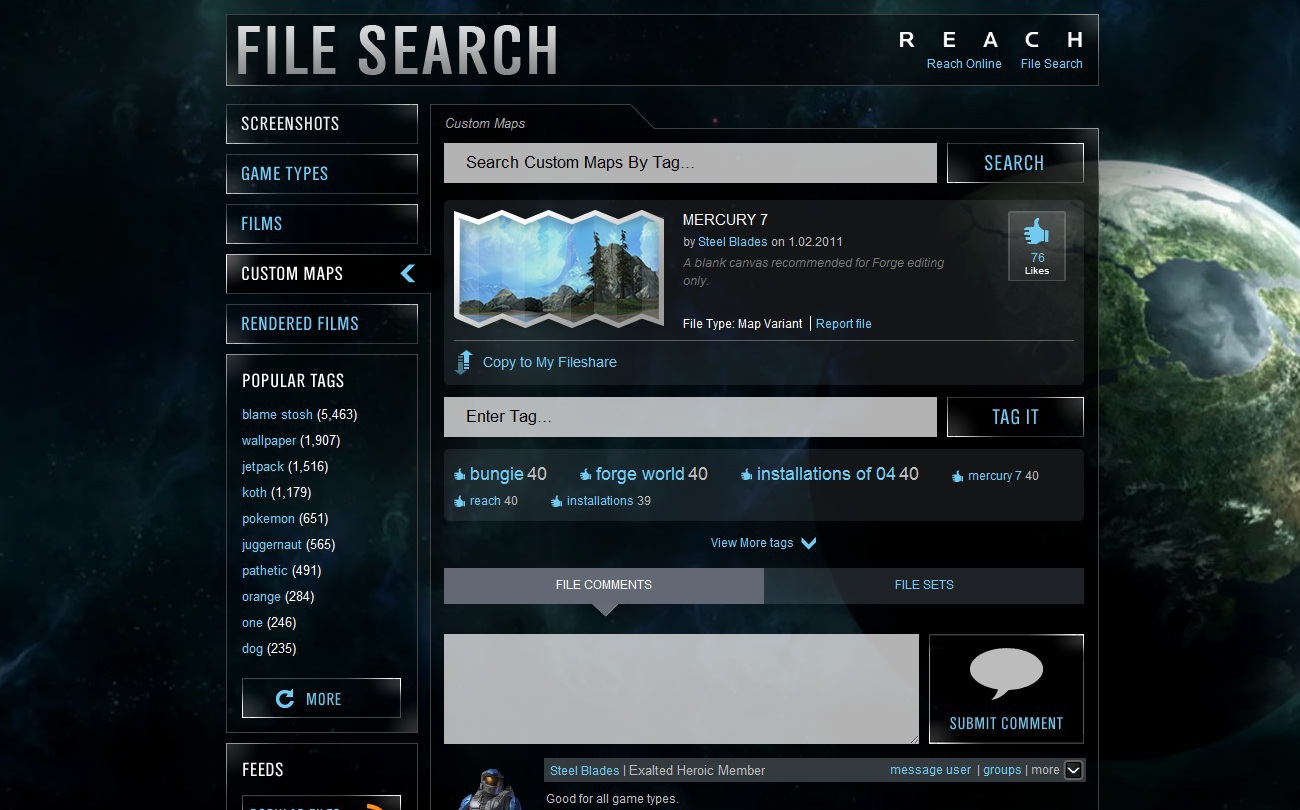
Task: Click thumbs-up icon beside mercury 7 tag
Action: [958, 476]
